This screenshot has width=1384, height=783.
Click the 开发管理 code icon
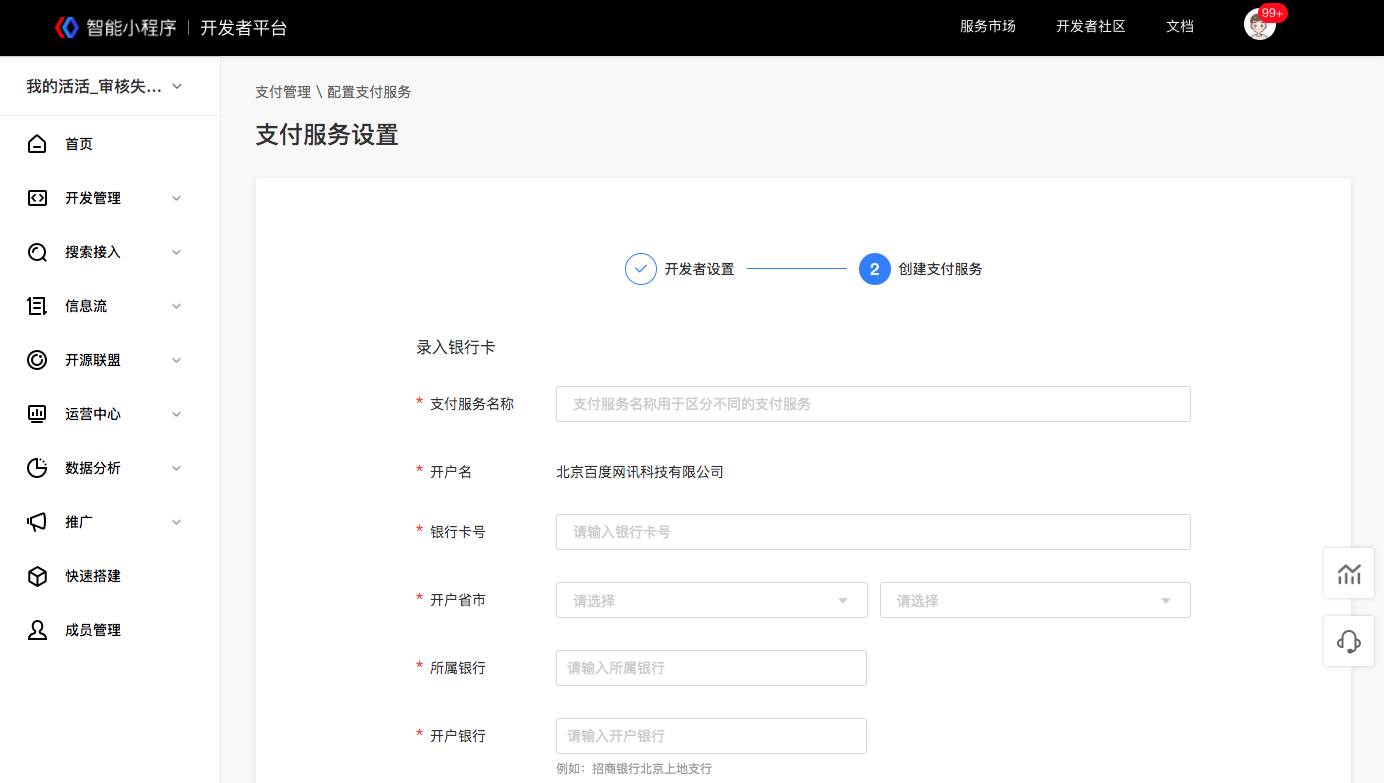37,198
